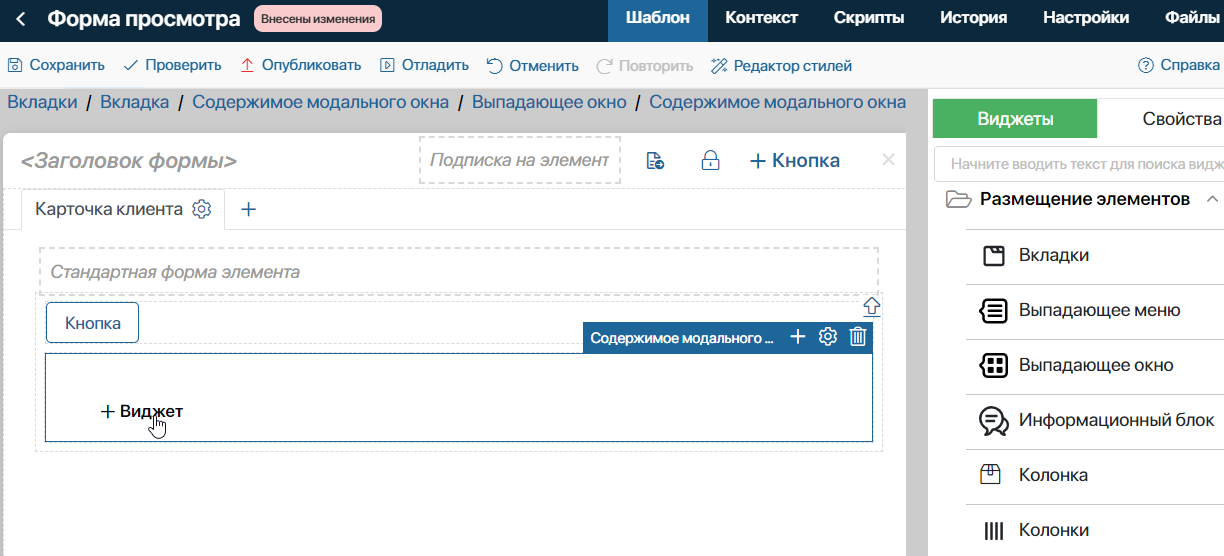
Task: Select the Выпадающее меню widget icon
Action: [x=993, y=310]
